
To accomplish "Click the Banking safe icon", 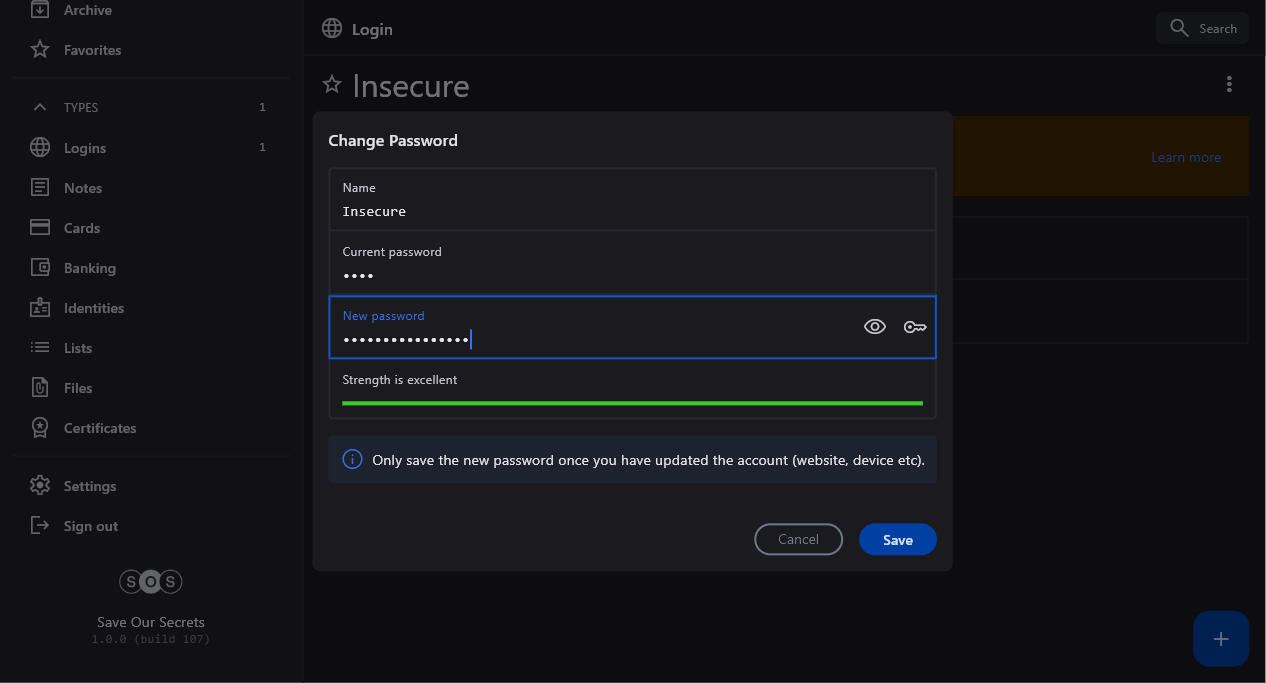I will 40,268.
